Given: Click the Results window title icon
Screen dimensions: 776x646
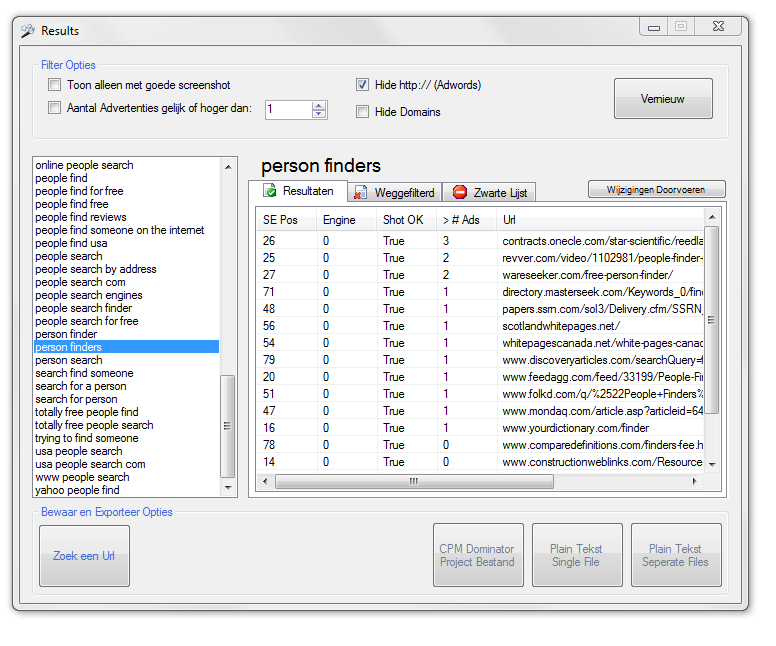Looking at the screenshot, I should [28, 31].
